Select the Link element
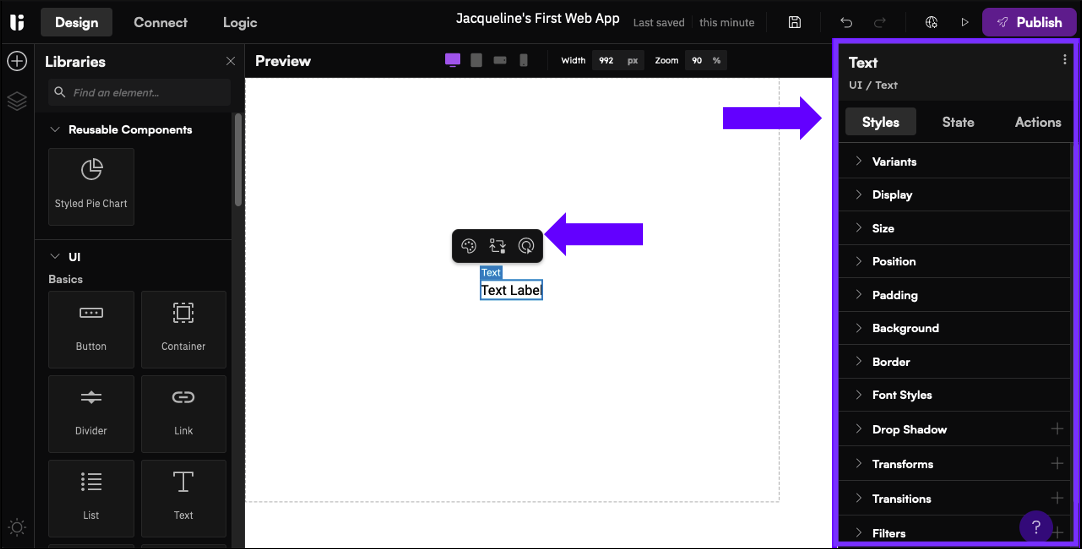The image size is (1082, 549). (184, 414)
